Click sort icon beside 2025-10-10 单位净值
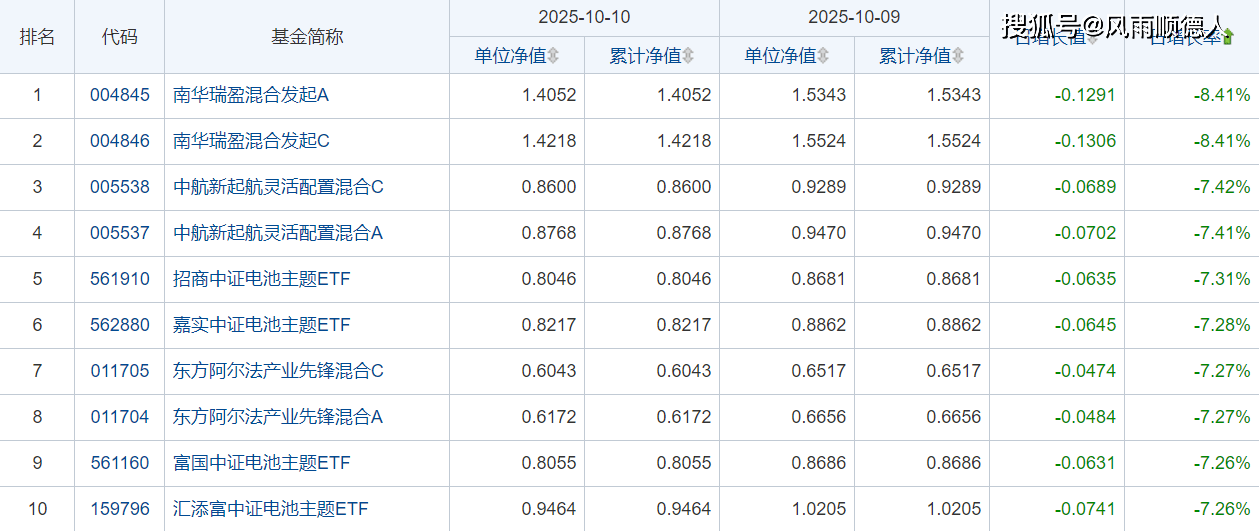This screenshot has width=1259, height=531. coord(553,56)
